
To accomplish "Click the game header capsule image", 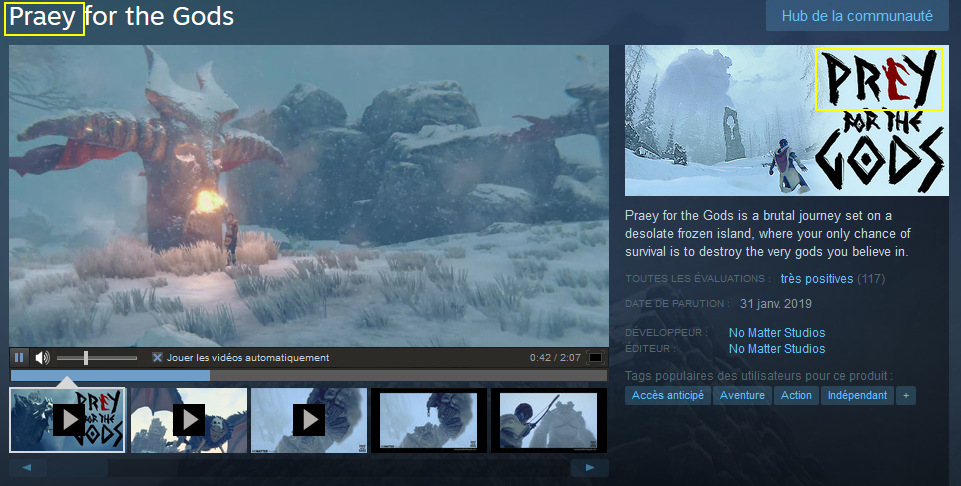I will [786, 120].
